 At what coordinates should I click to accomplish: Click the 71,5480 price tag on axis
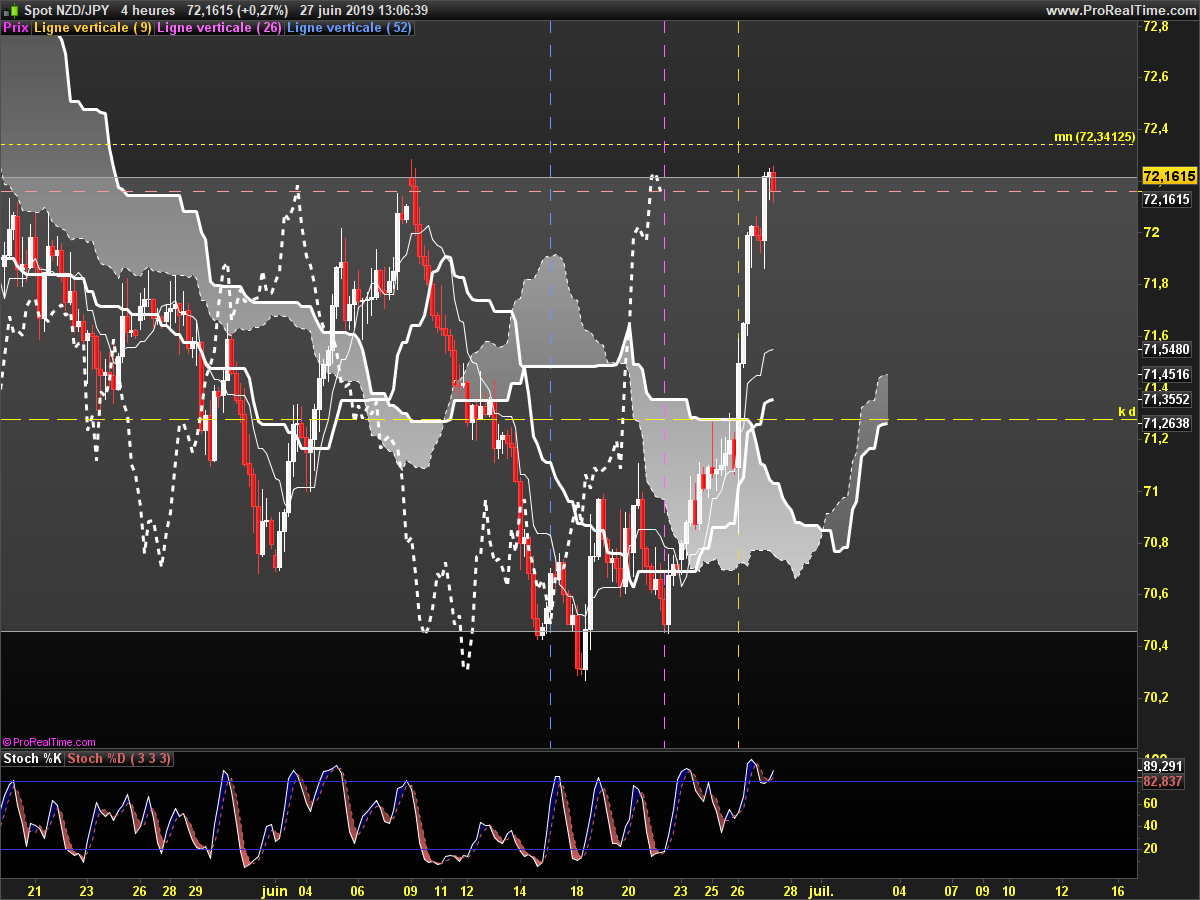pyautogui.click(x=1166, y=350)
